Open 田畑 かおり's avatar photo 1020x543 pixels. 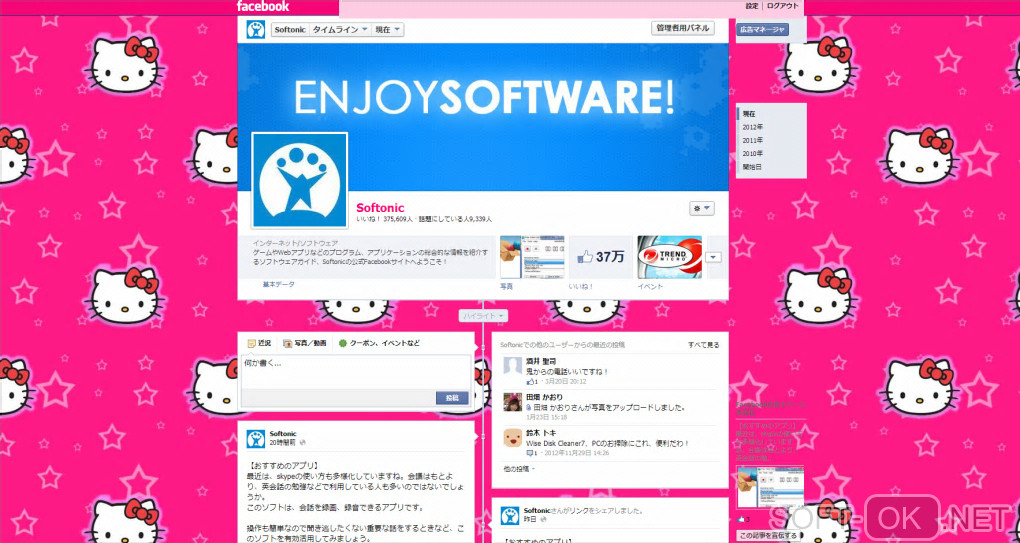click(513, 402)
